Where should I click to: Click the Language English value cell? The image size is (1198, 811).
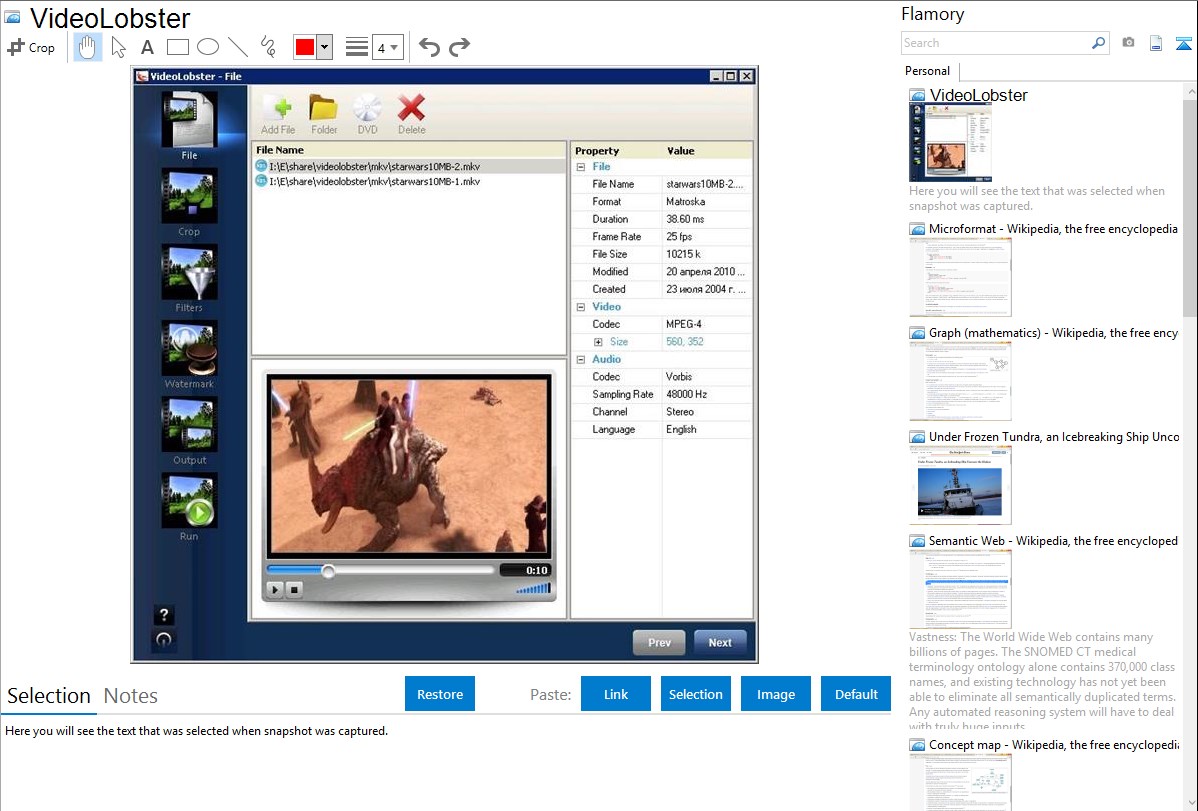click(707, 430)
